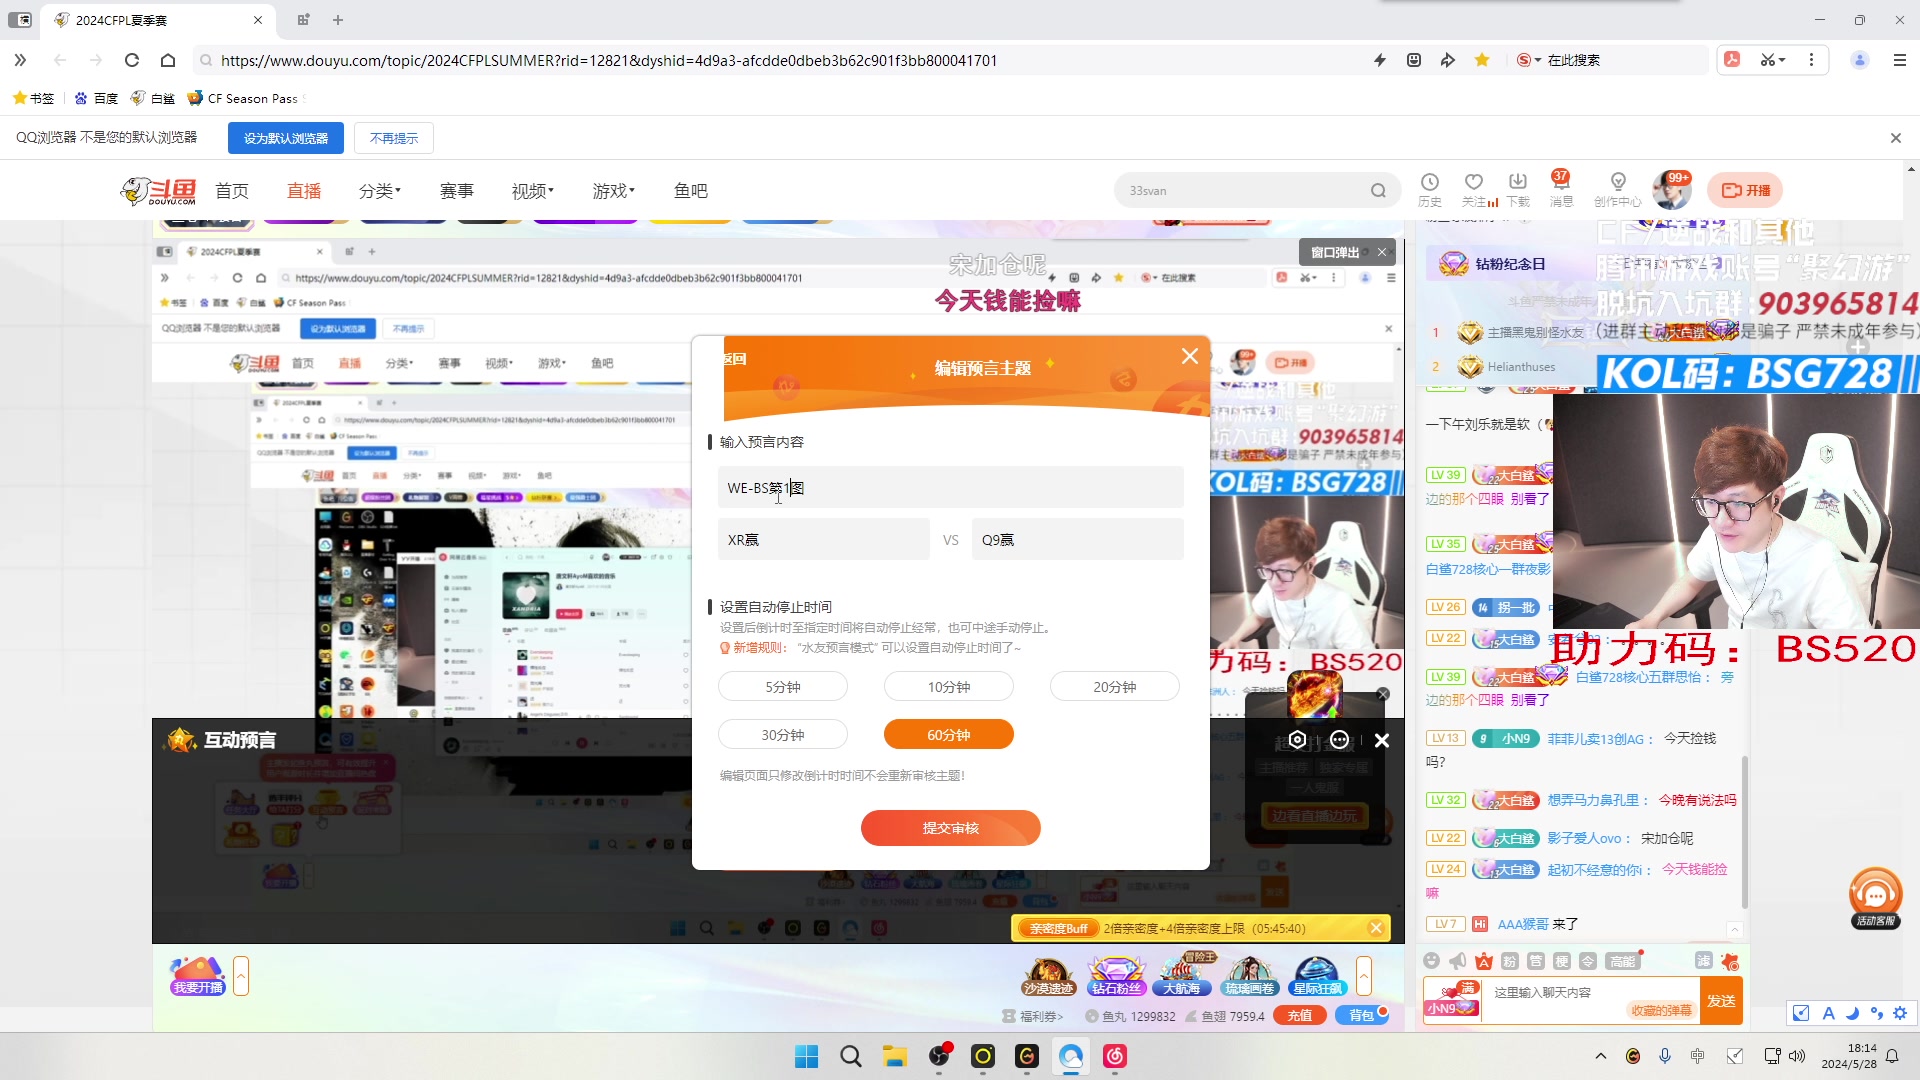Click the 提交审核 submit button
Screen dimensions: 1920x1080
pyautogui.click(x=950, y=828)
